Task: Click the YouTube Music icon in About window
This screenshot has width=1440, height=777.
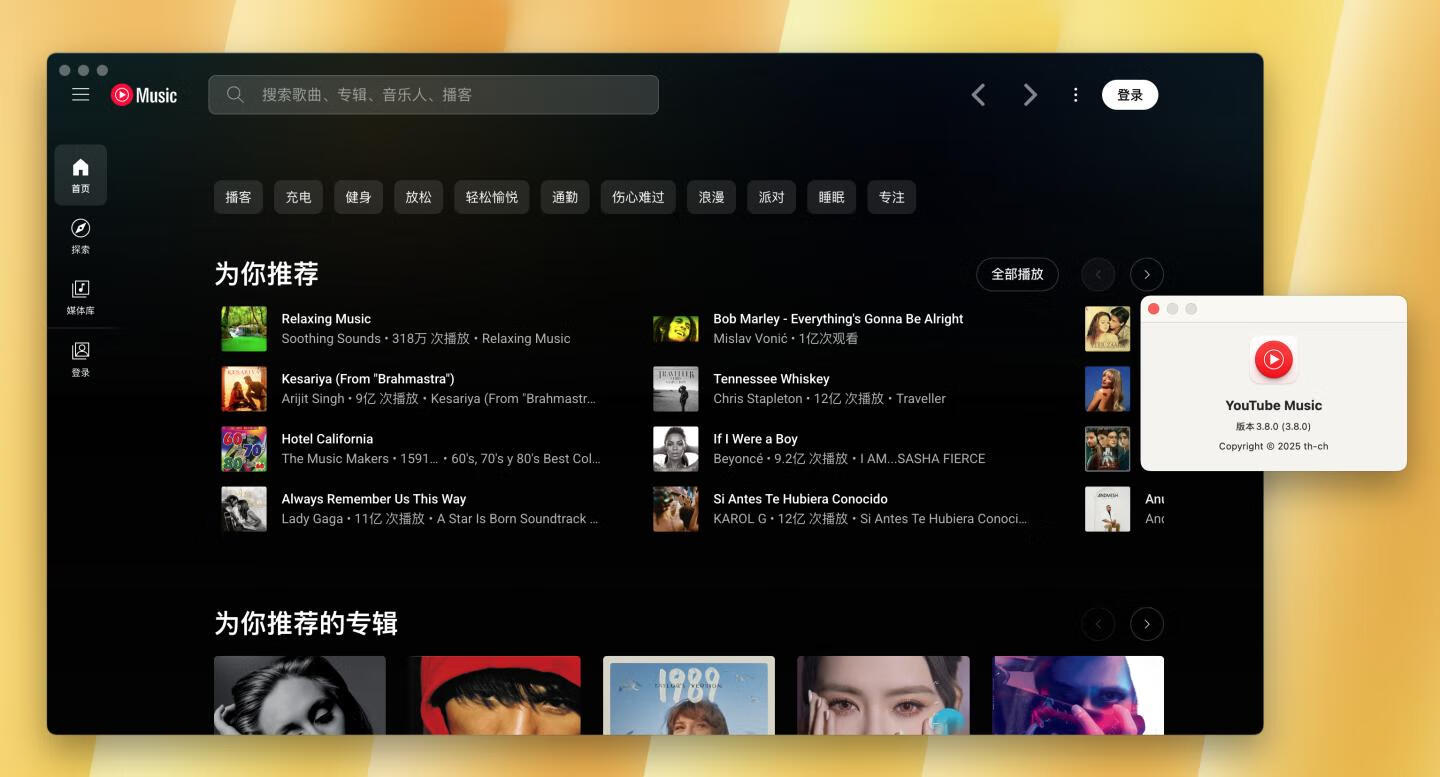Action: coord(1273,359)
